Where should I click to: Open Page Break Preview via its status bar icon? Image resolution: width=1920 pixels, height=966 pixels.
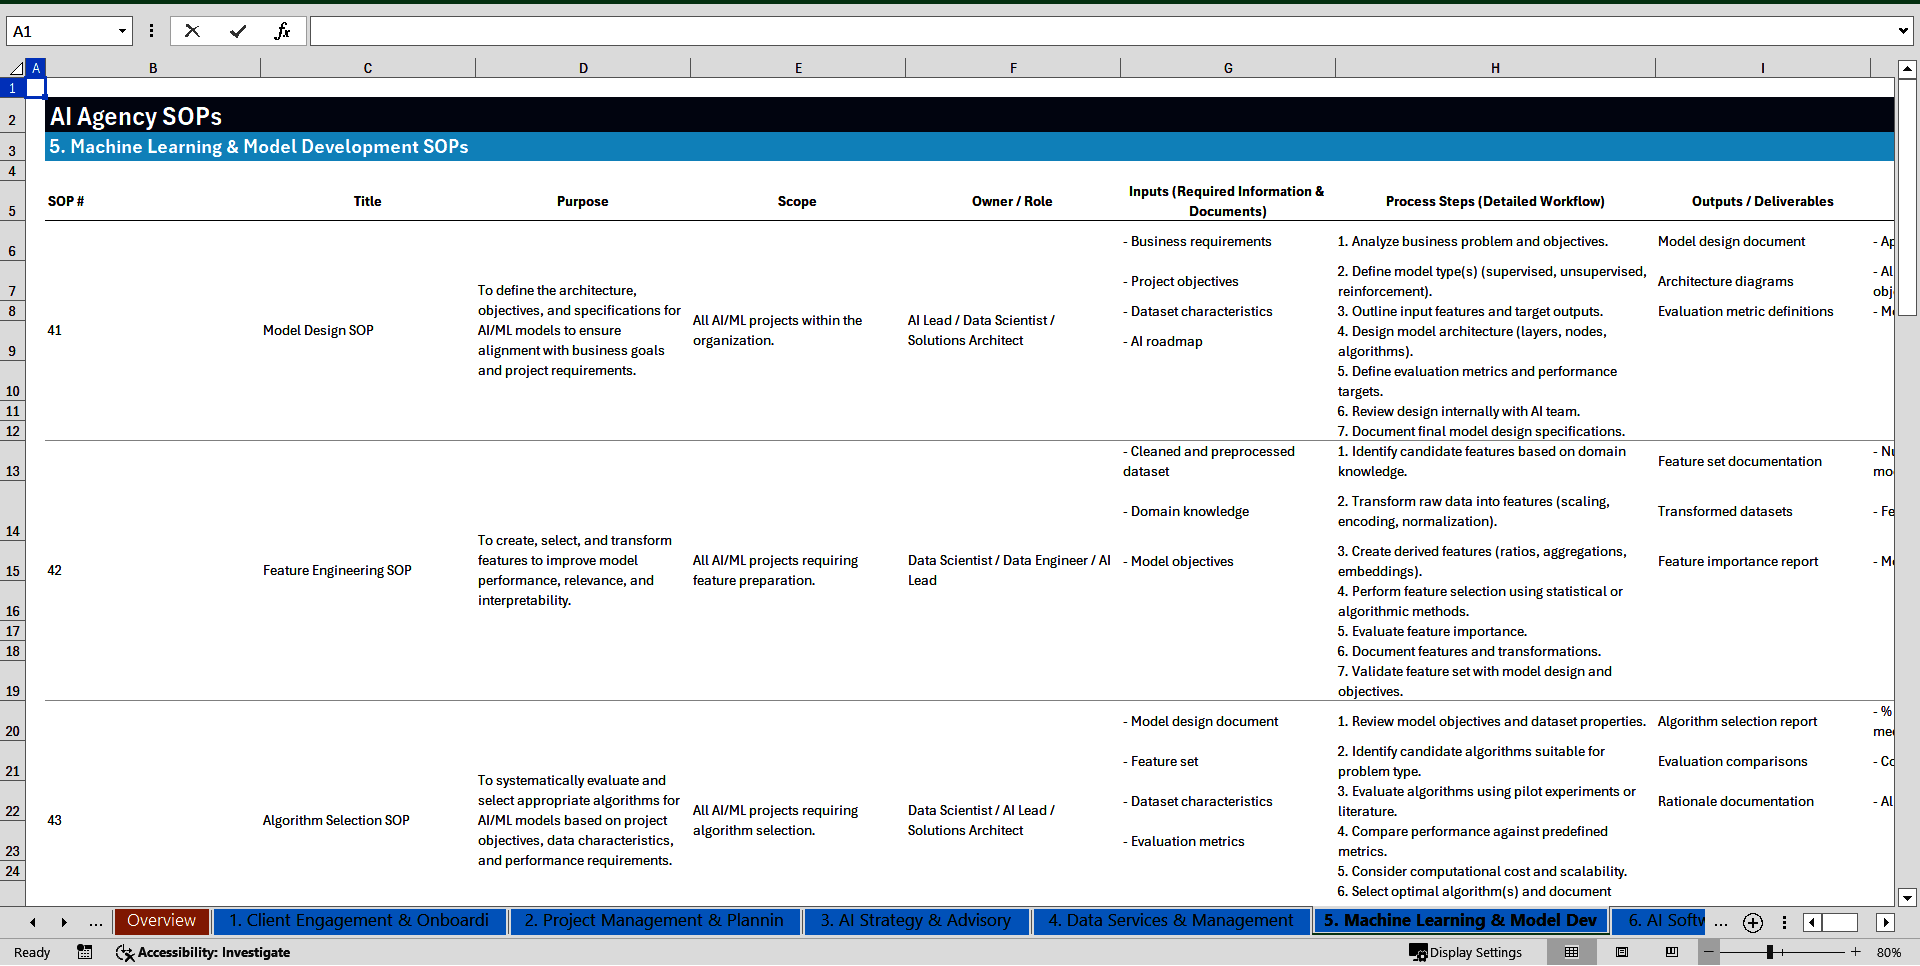click(1672, 952)
